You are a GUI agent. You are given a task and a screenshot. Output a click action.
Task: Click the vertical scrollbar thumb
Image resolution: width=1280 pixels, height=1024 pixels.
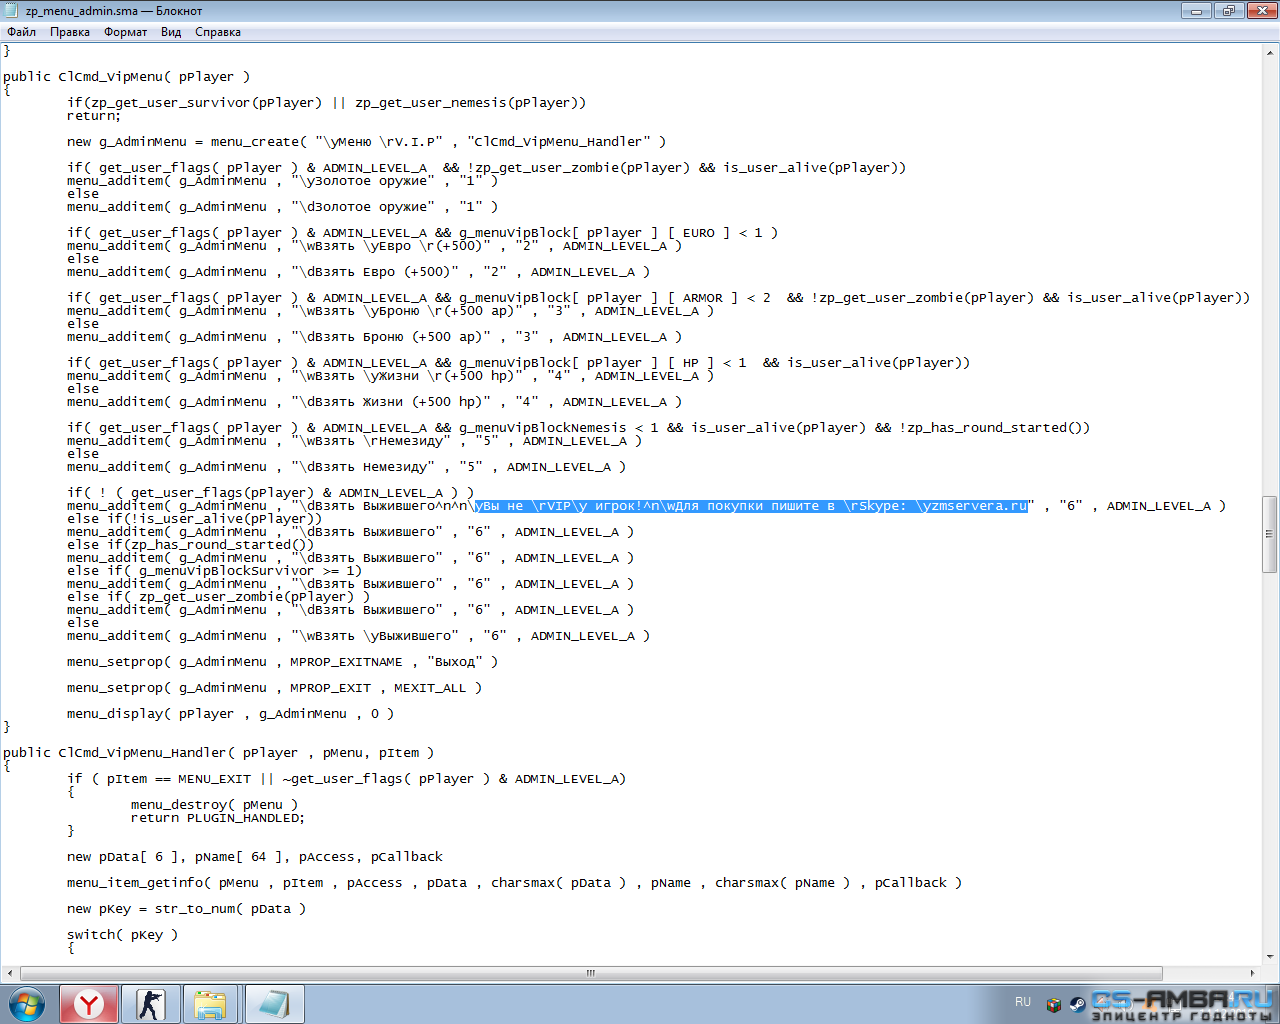pos(1271,533)
